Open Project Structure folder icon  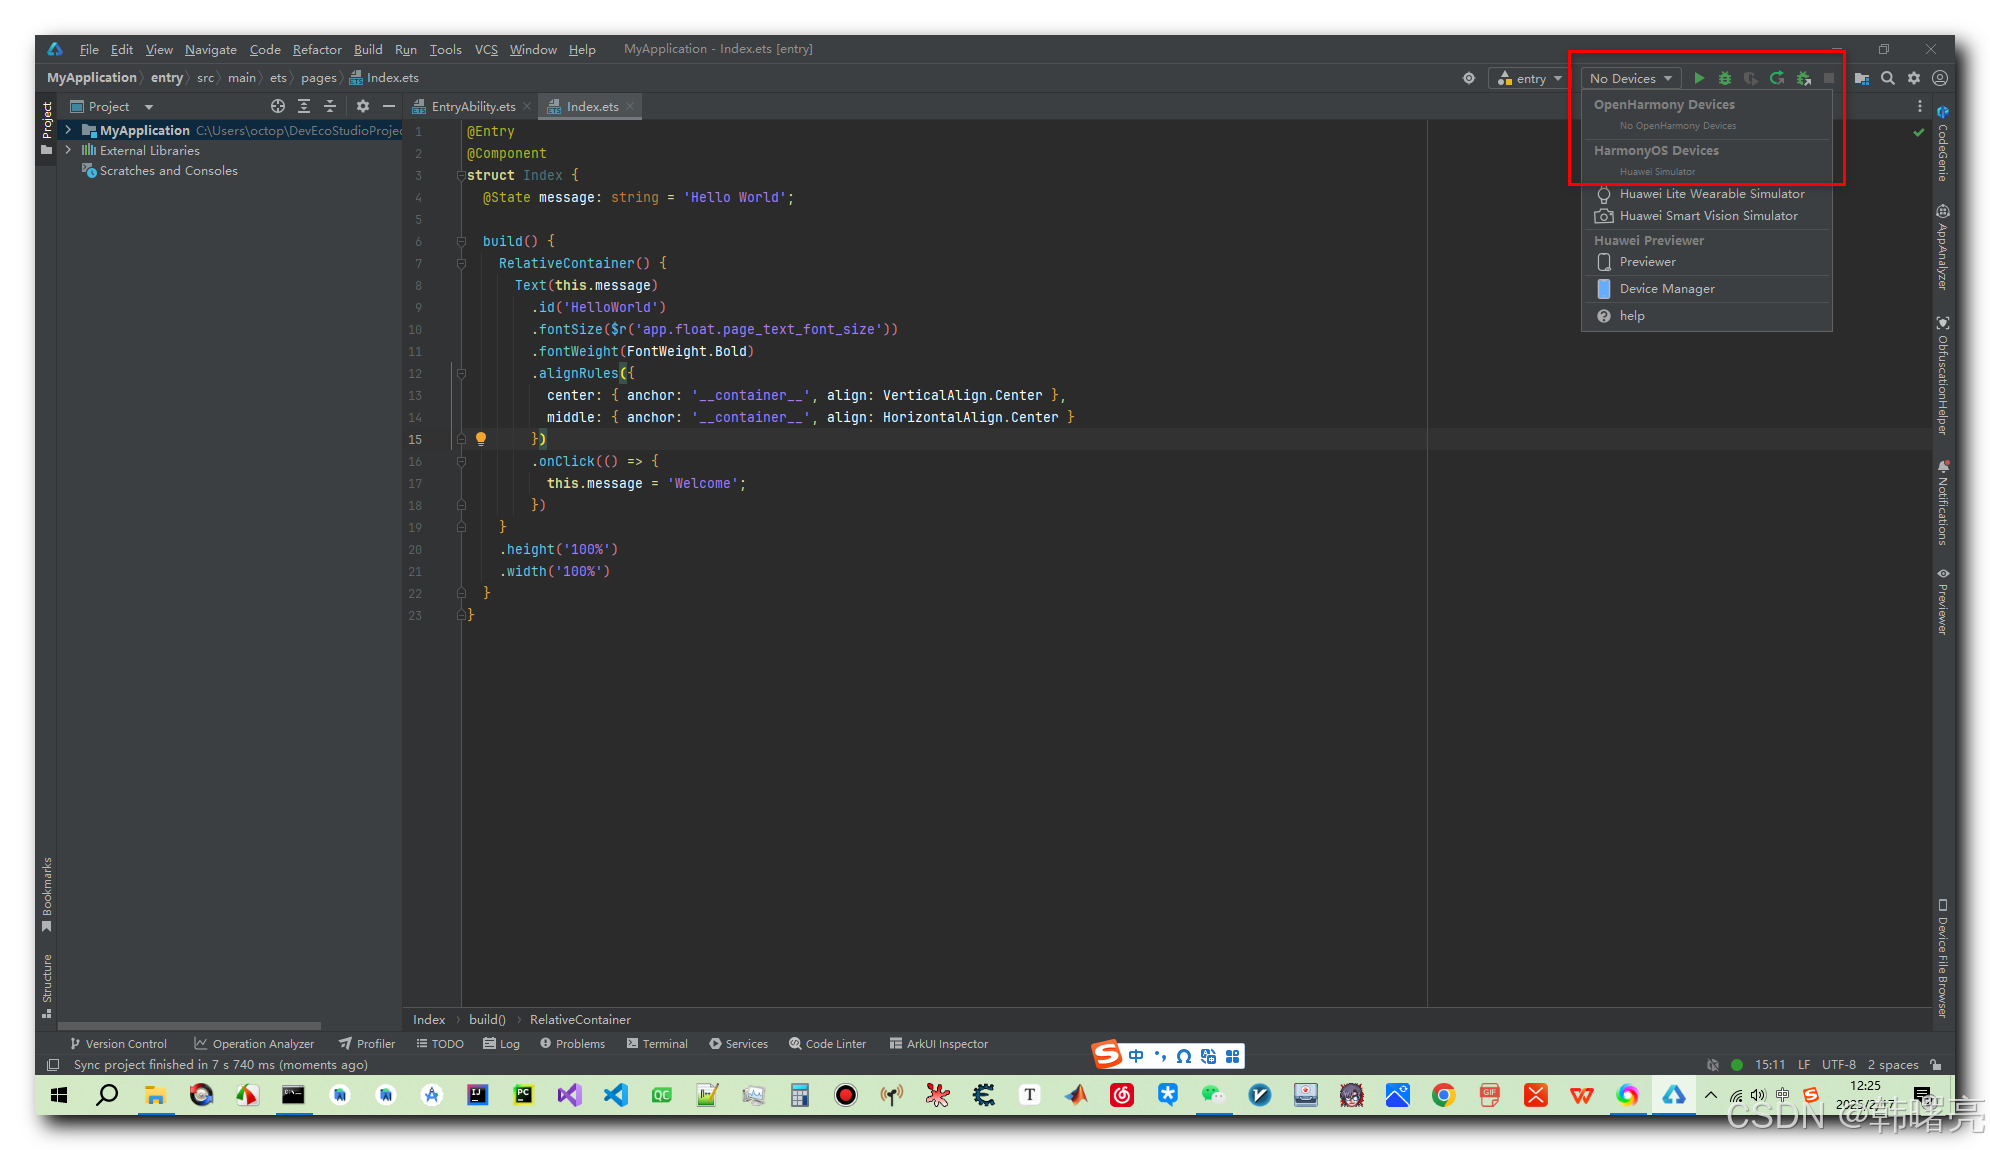(x=1862, y=78)
